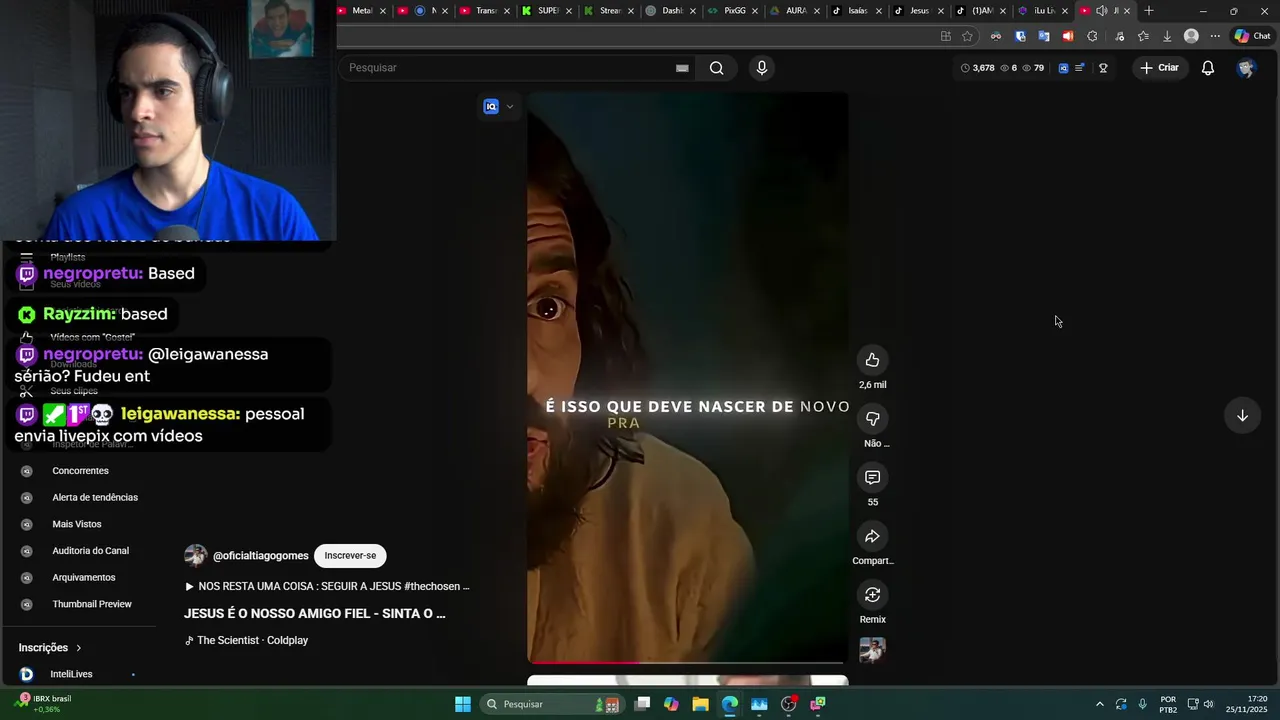1280x720 pixels.
Task: Open browser downloads icon
Action: pyautogui.click(x=1167, y=36)
